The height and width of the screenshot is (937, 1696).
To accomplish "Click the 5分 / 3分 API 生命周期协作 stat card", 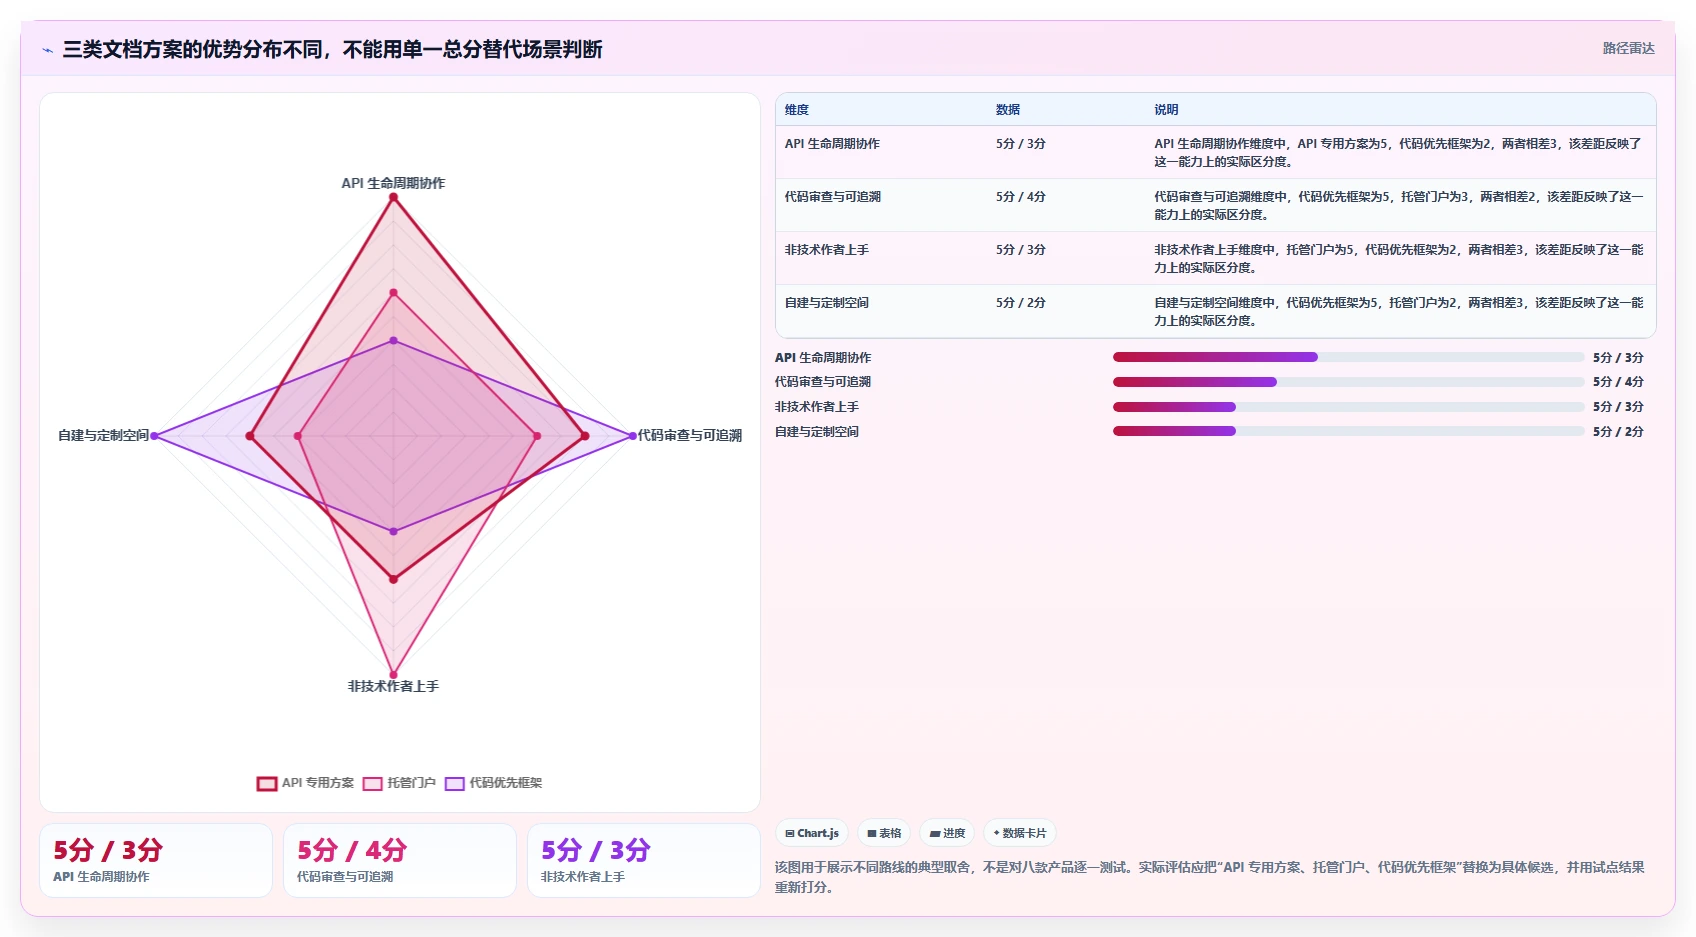I will click(156, 860).
